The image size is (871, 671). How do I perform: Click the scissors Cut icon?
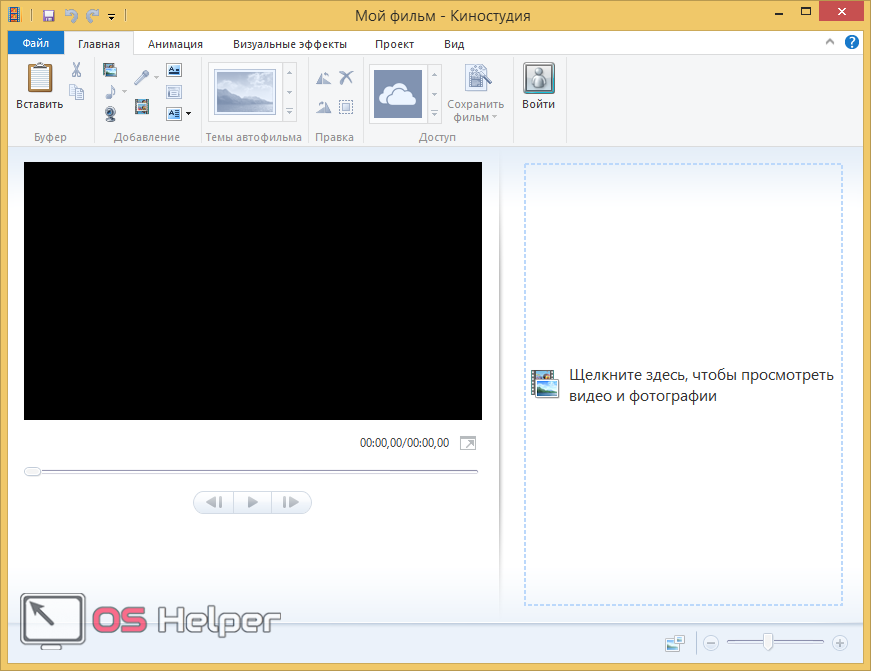point(76,70)
